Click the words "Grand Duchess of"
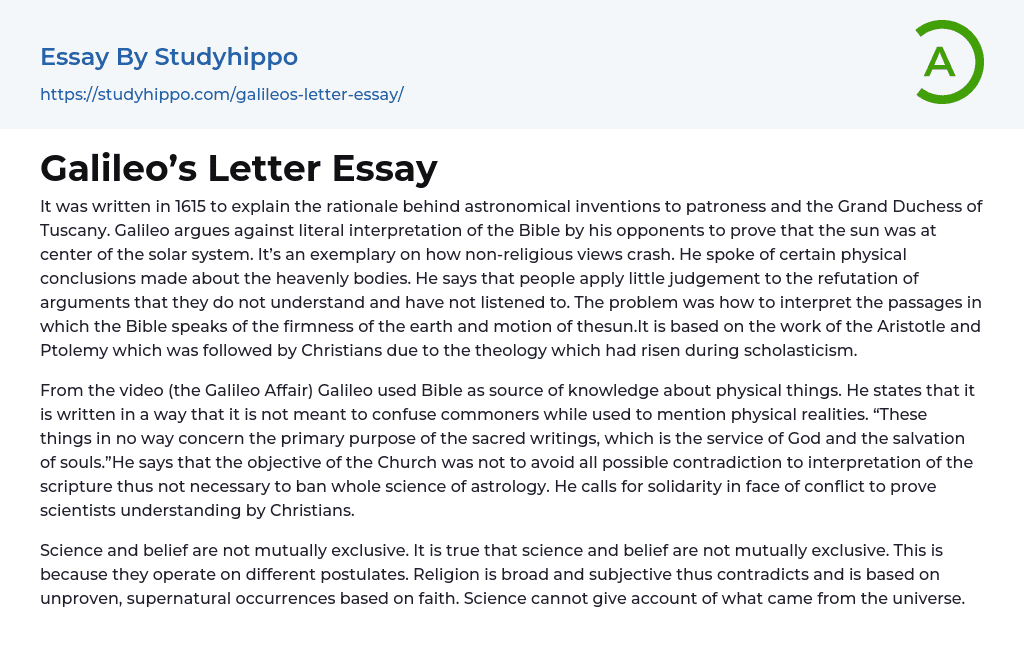The height and width of the screenshot is (667, 1024). (904, 207)
